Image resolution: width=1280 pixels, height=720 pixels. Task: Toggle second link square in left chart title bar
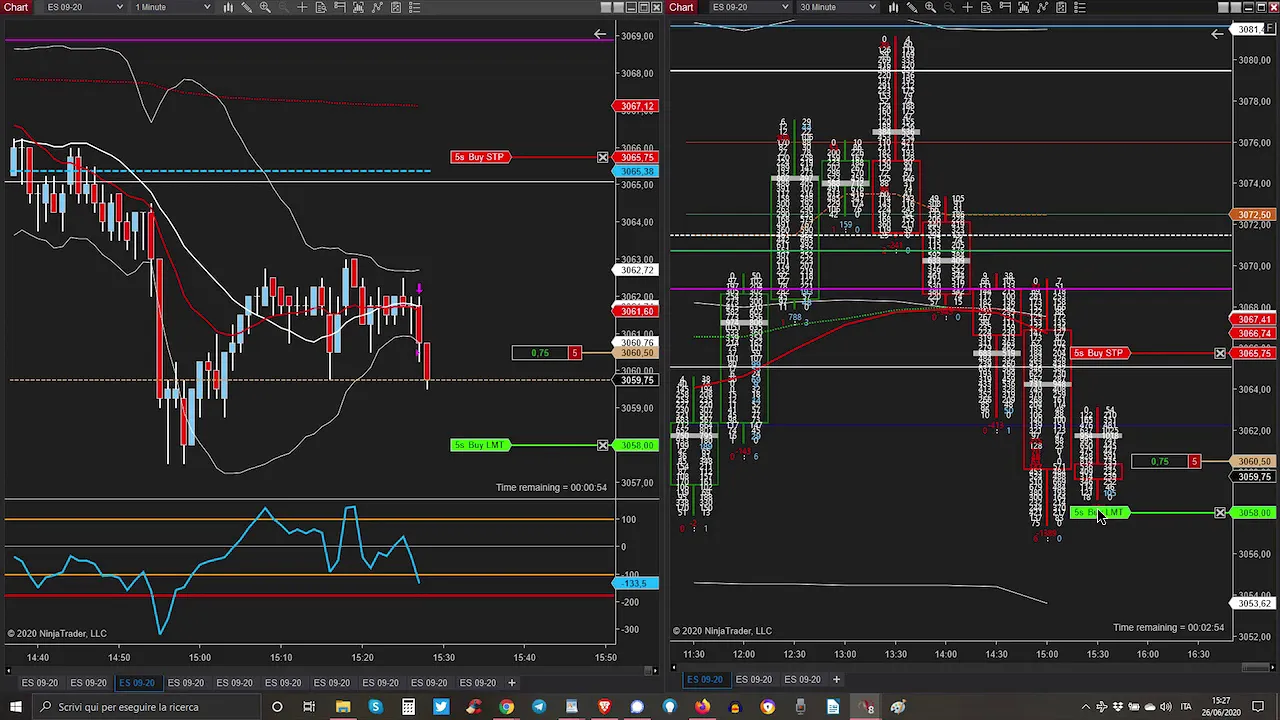pyautogui.click(x=617, y=7)
